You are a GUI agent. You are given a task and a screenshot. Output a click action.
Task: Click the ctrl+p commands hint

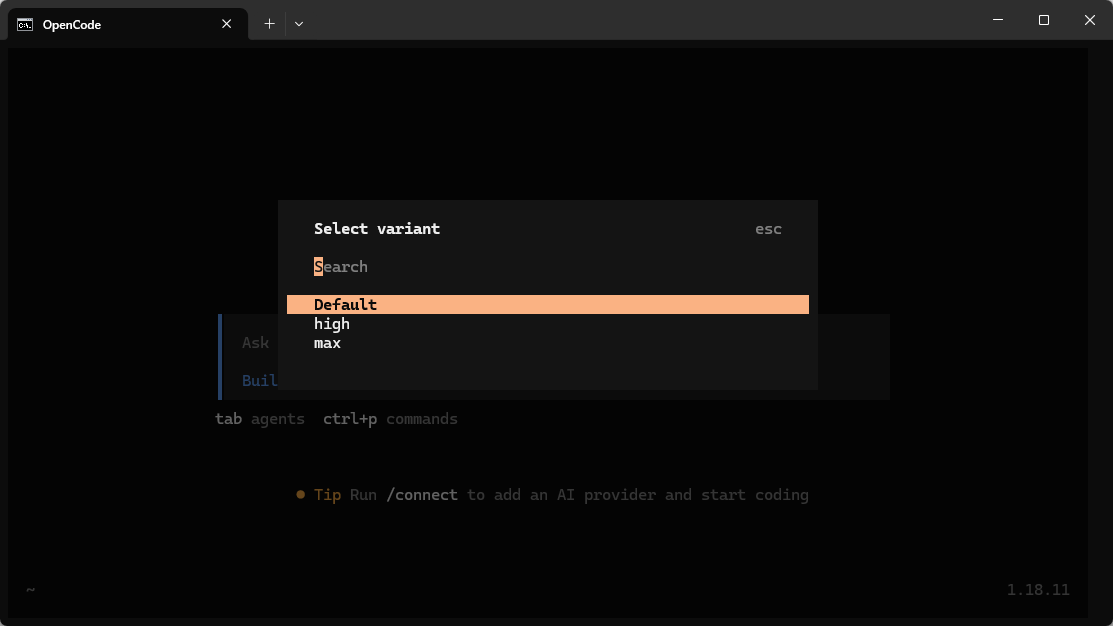click(x=390, y=419)
